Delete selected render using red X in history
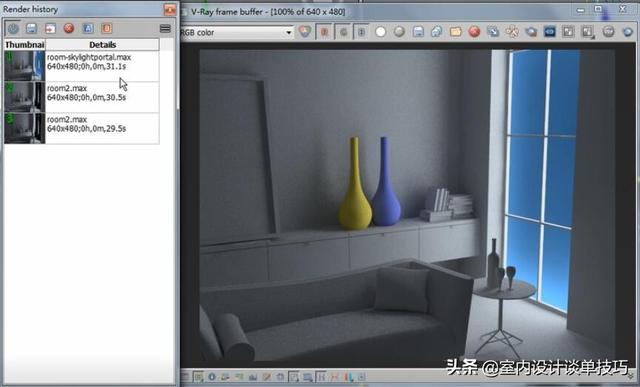Image resolution: width=640 pixels, height=387 pixels. pos(69,28)
